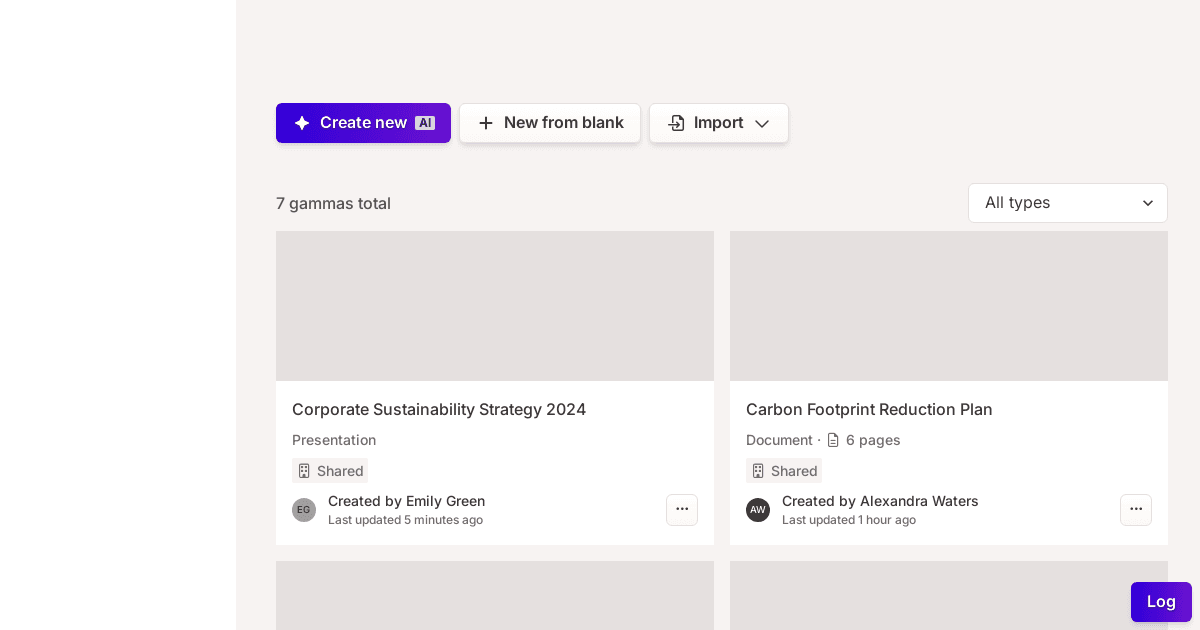This screenshot has width=1200, height=630.
Task: Expand the All types filter dropdown
Action: (1068, 203)
